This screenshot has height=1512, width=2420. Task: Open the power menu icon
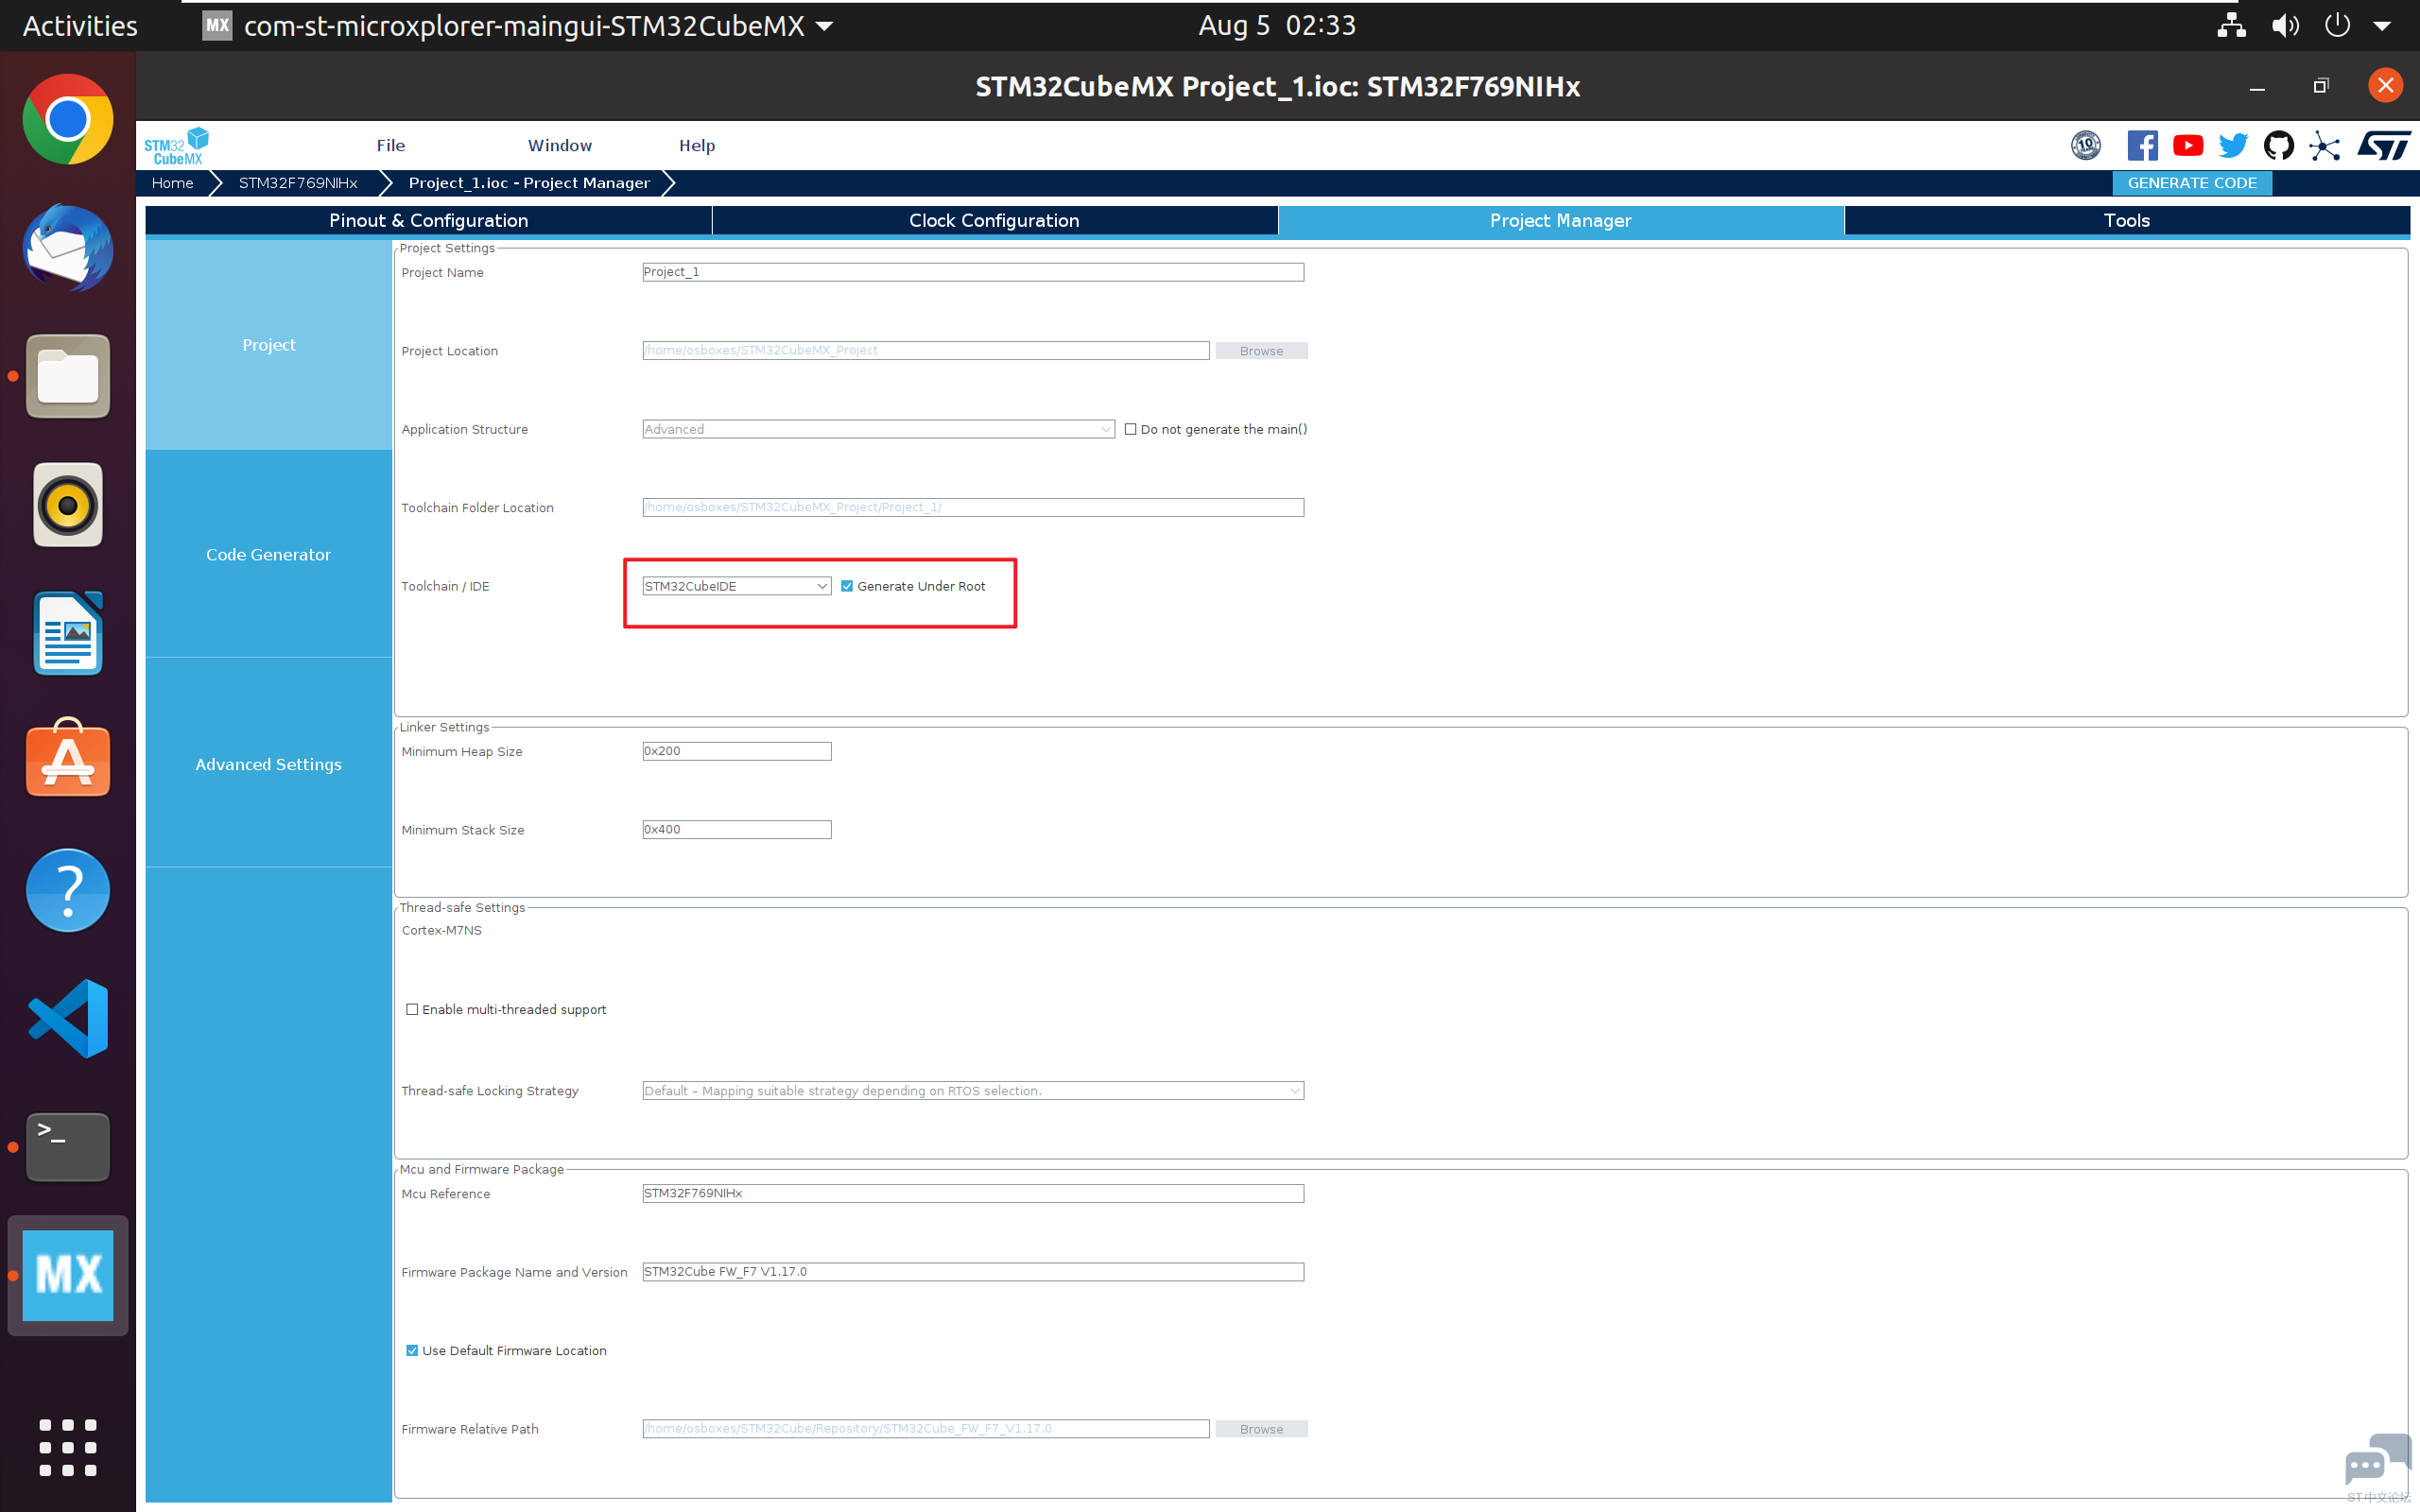tap(2337, 26)
